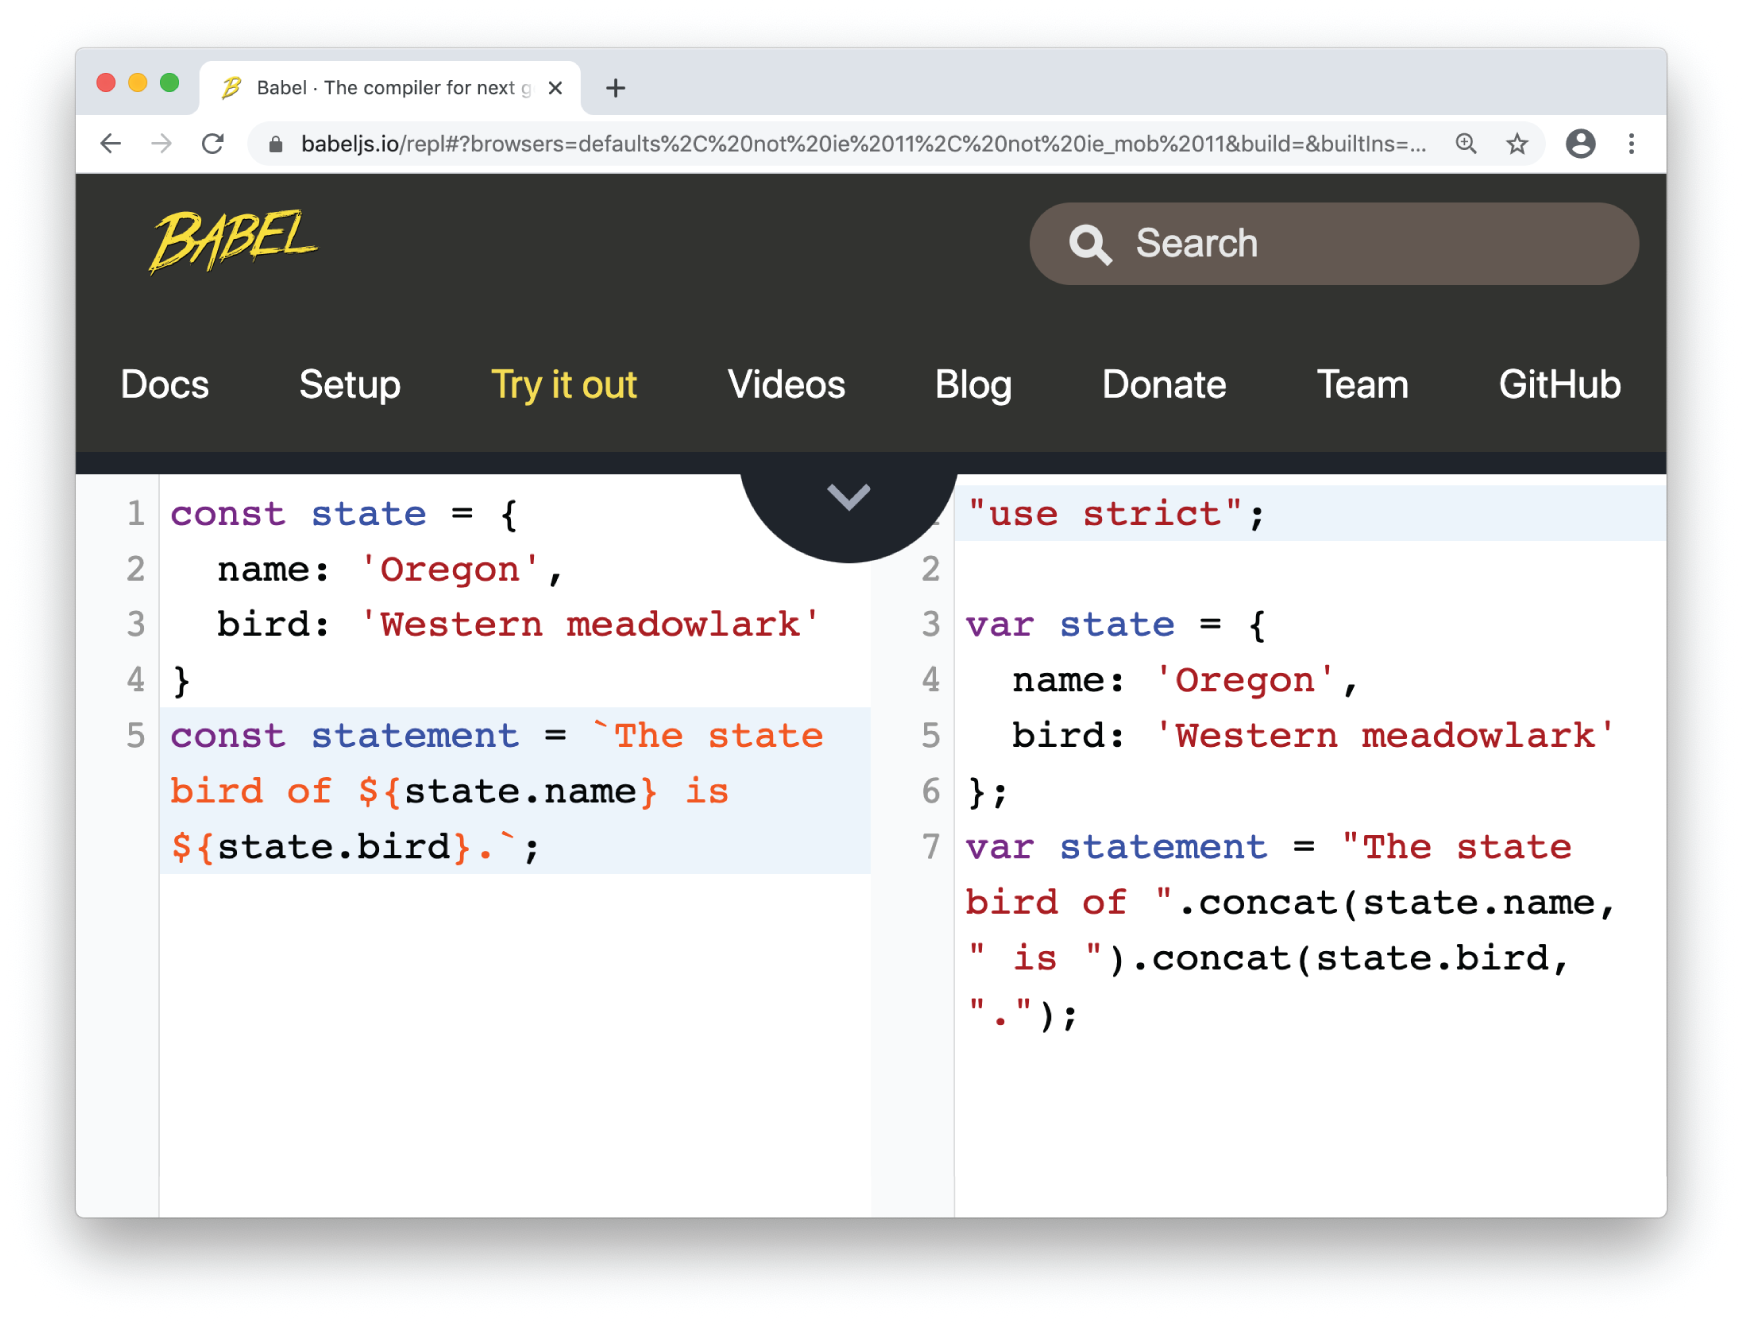Collapse the options panel via the chevron arrow

click(x=849, y=498)
